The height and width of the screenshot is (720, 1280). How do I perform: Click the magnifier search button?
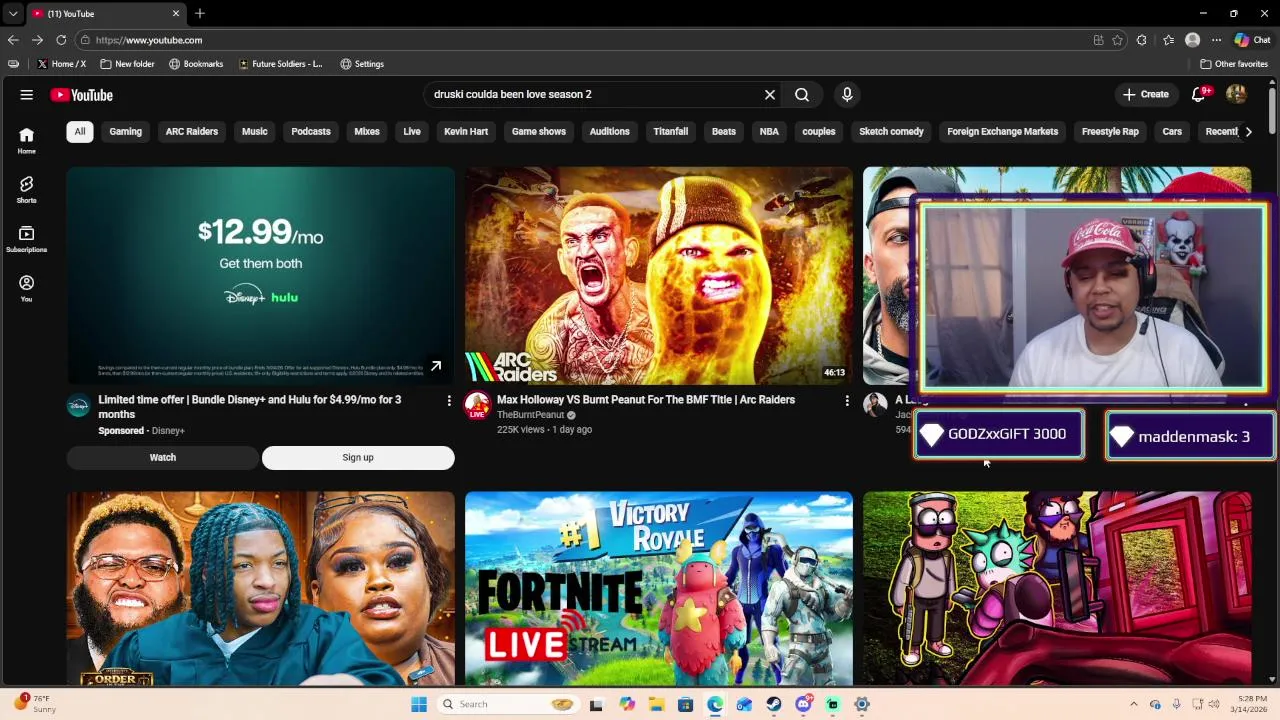tap(802, 95)
